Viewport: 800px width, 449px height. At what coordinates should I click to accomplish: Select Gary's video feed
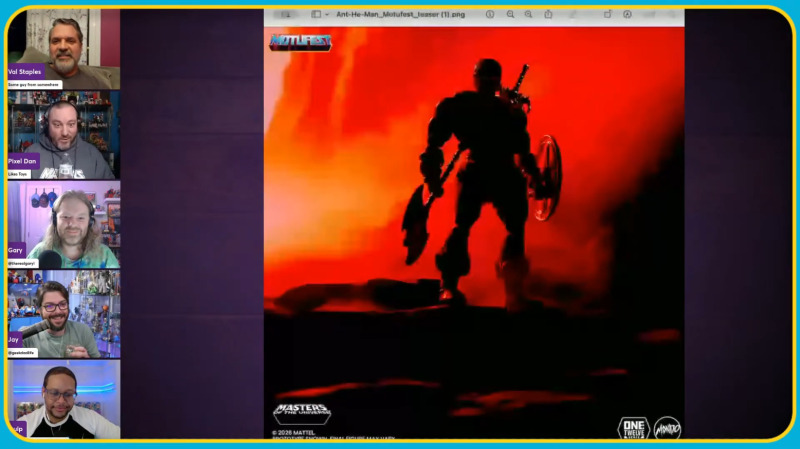(64, 222)
